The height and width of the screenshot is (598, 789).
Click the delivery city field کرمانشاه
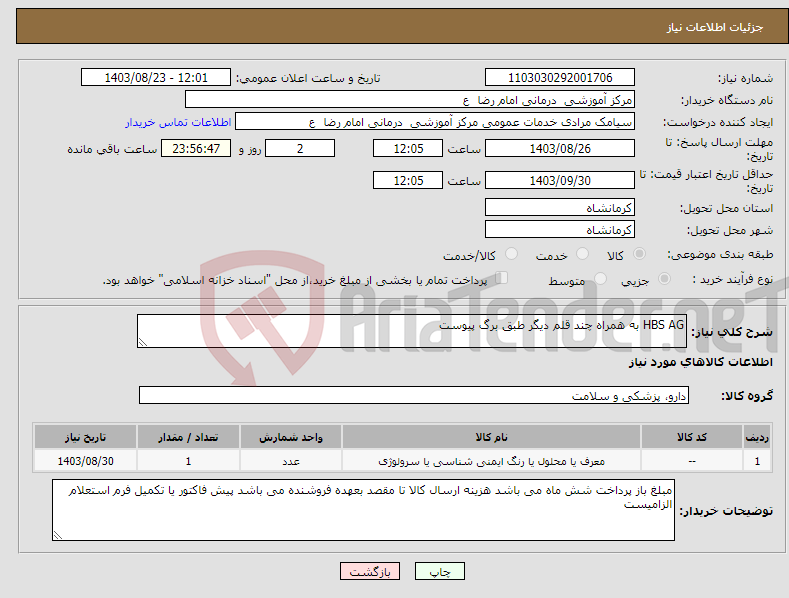click(x=560, y=230)
